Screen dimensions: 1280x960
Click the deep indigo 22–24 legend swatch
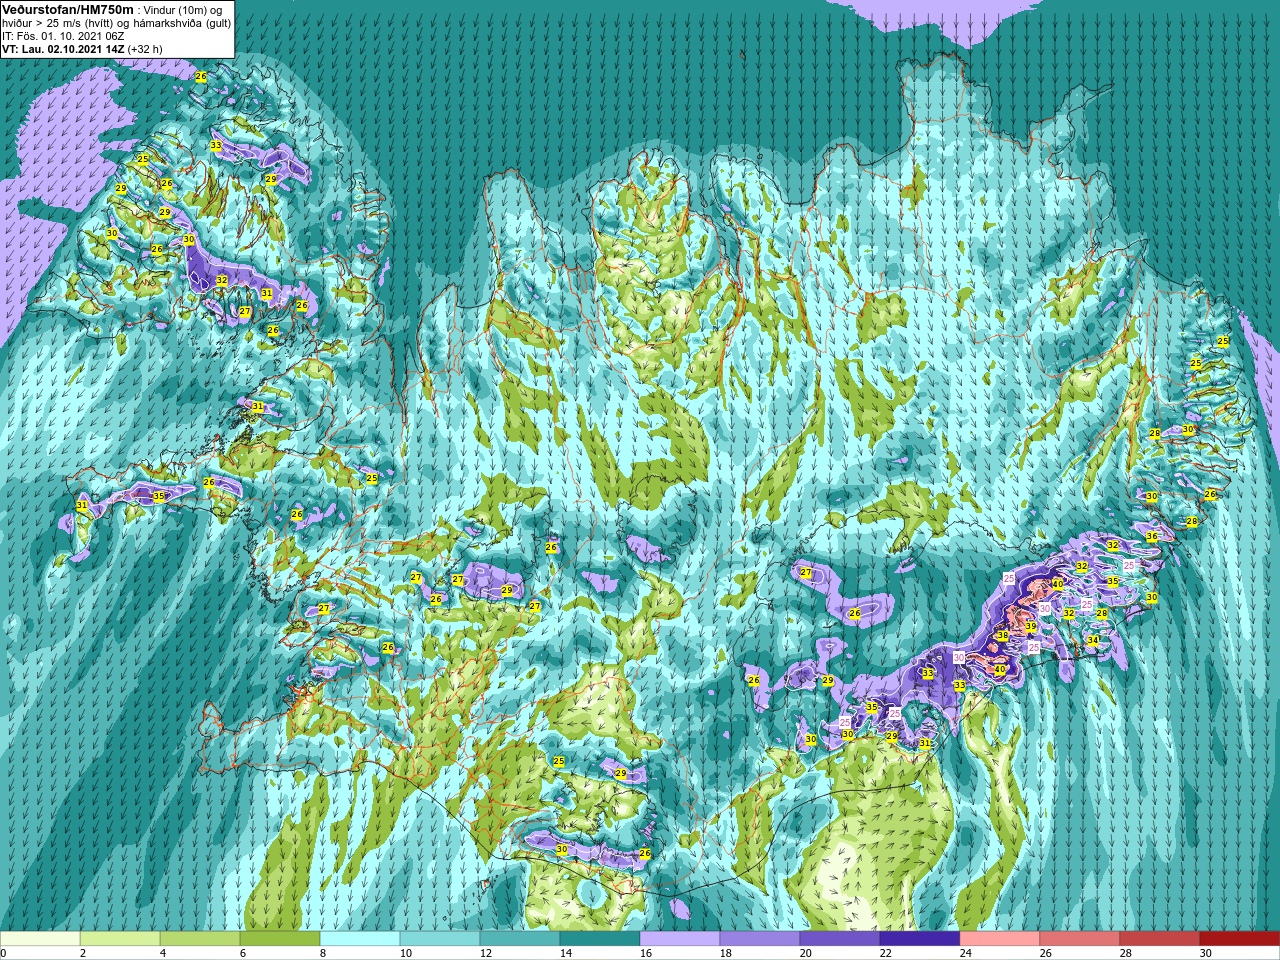(920, 939)
